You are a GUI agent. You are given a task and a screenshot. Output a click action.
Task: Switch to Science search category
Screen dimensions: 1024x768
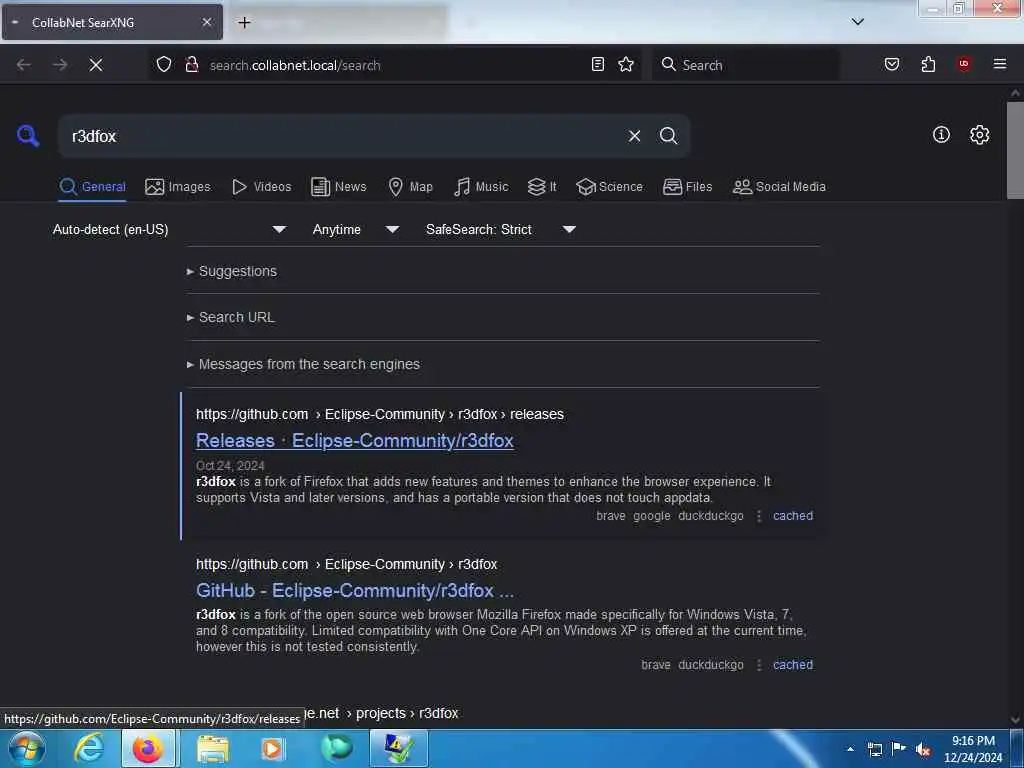click(x=609, y=187)
